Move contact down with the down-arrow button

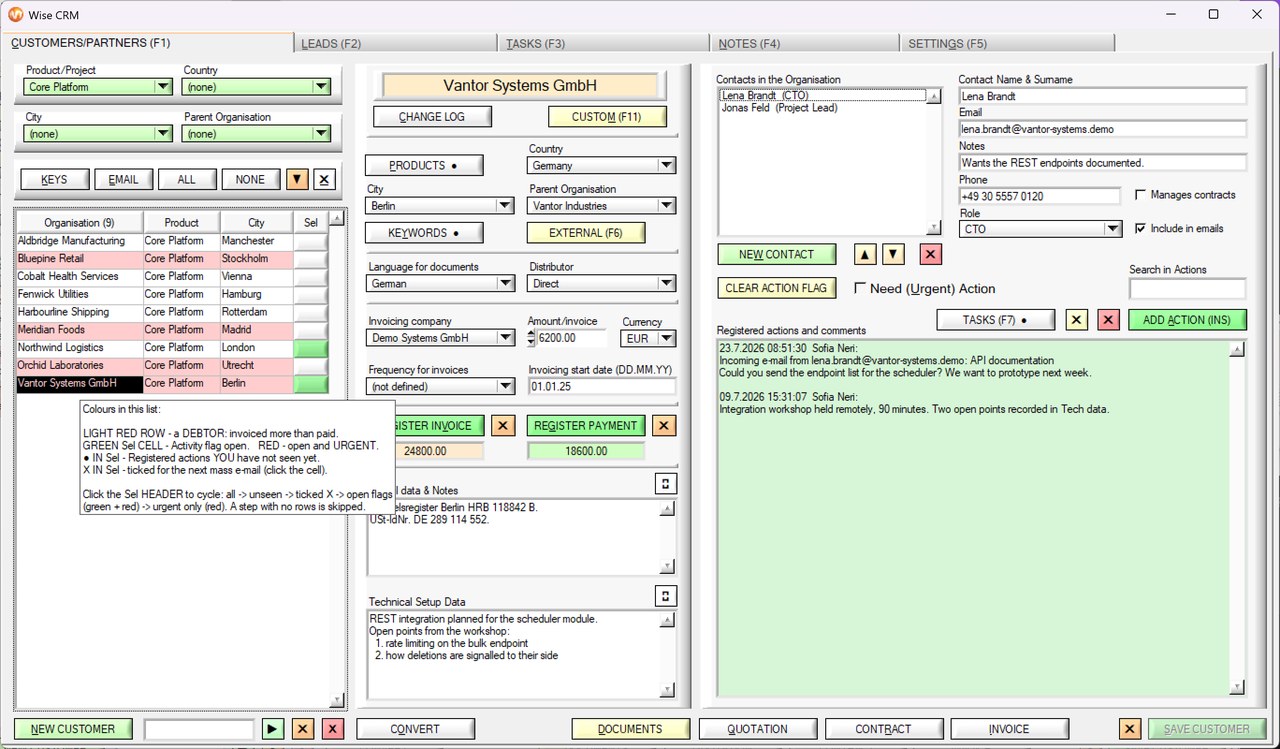893,254
